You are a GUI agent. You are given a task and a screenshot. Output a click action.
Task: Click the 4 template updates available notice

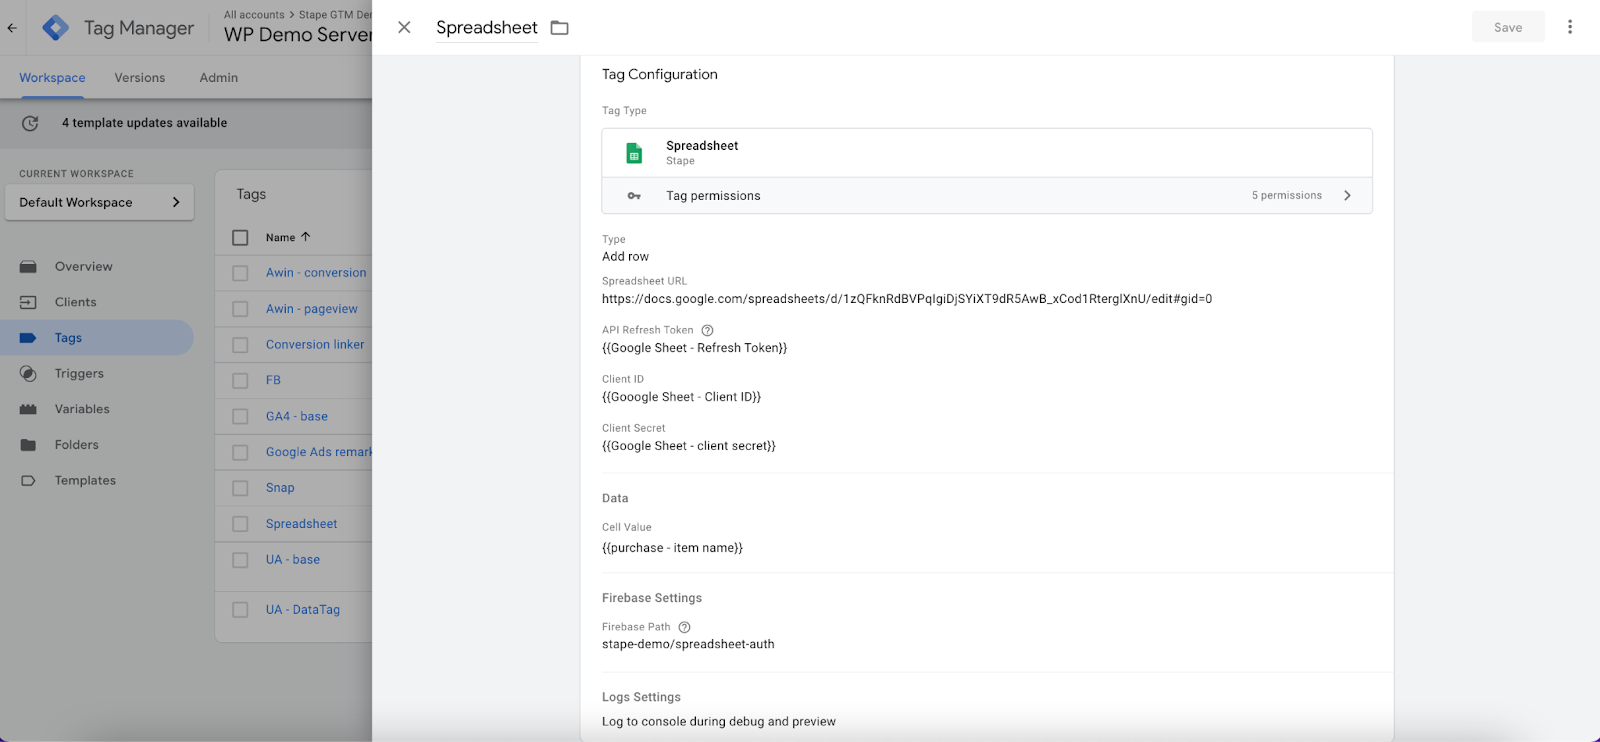[x=145, y=123]
